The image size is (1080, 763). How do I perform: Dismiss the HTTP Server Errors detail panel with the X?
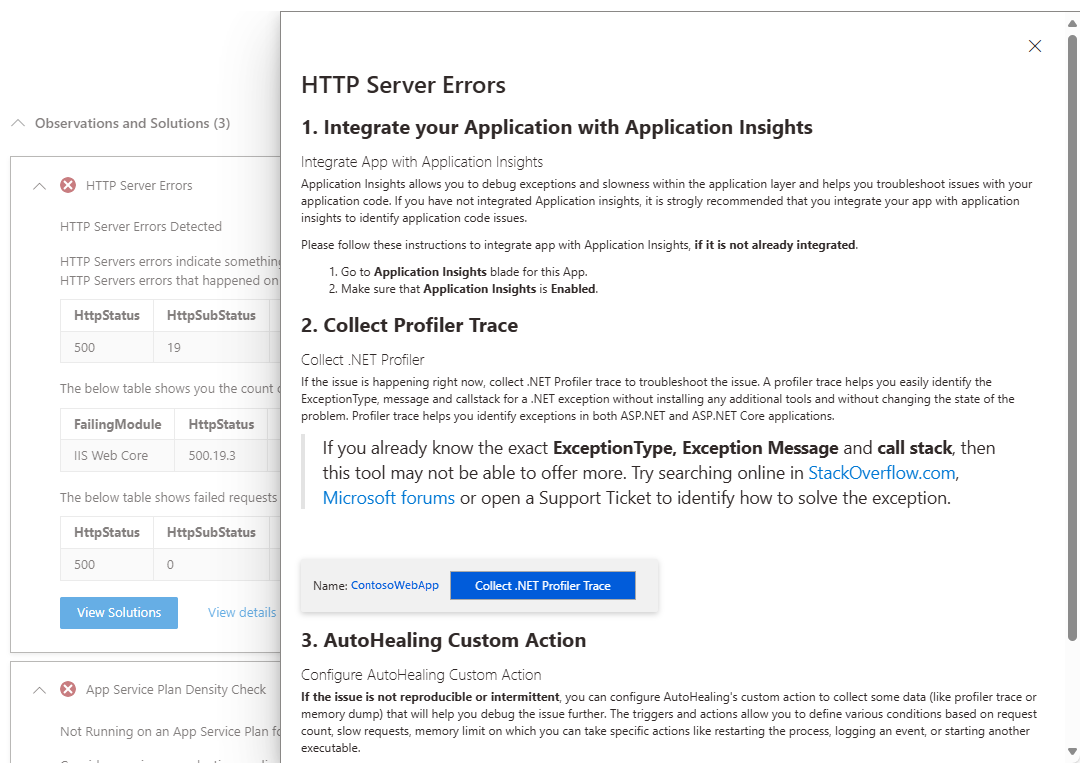click(x=1034, y=46)
